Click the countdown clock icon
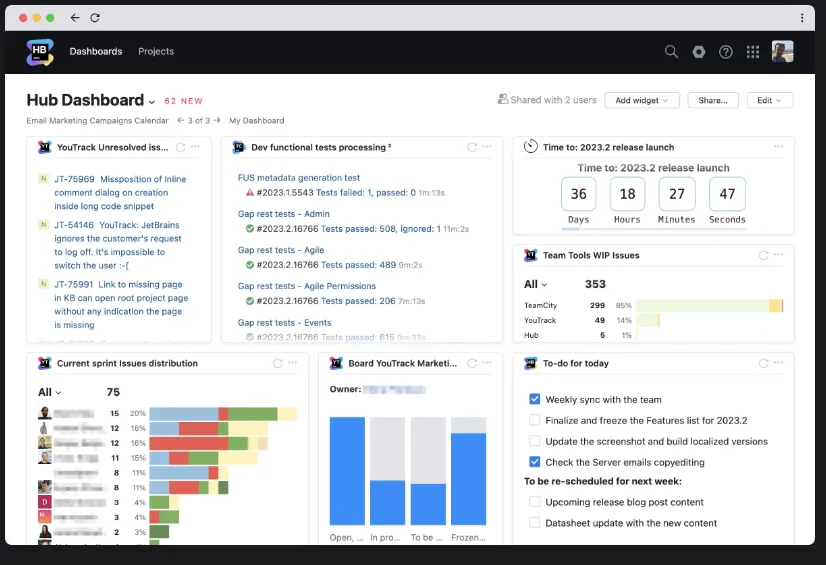 (x=530, y=146)
